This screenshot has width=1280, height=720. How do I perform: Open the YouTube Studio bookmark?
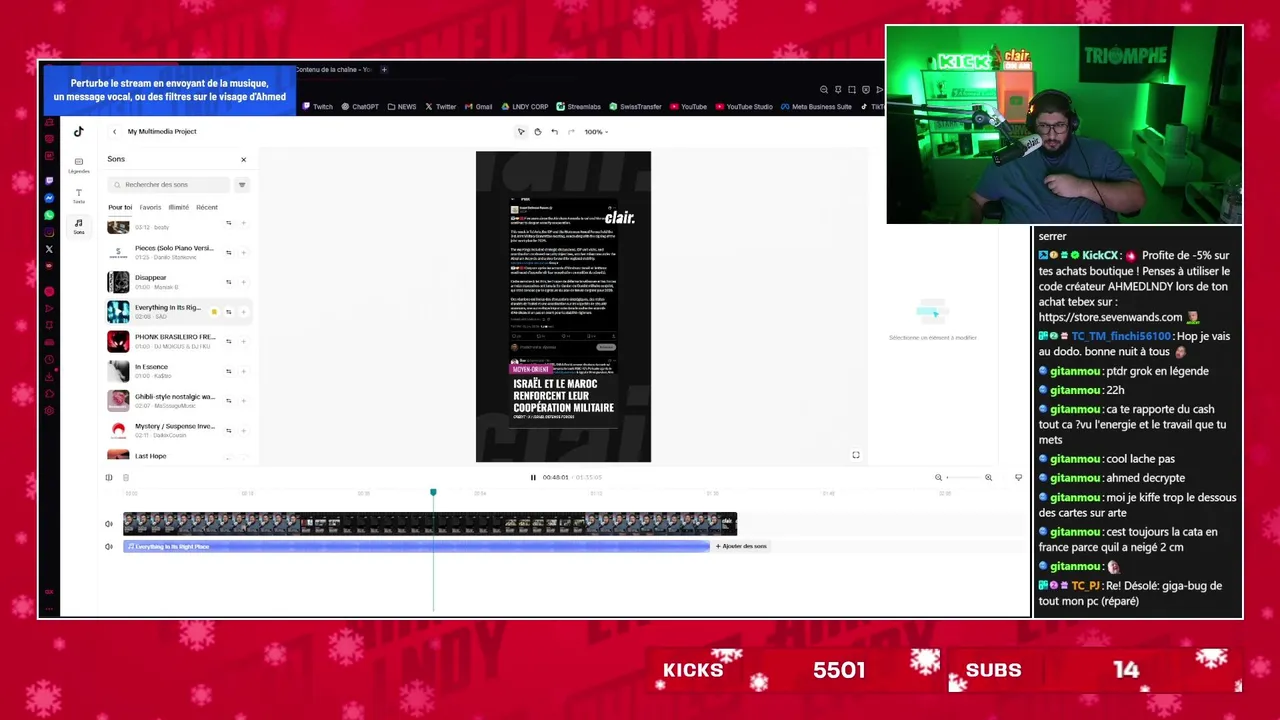click(744, 107)
